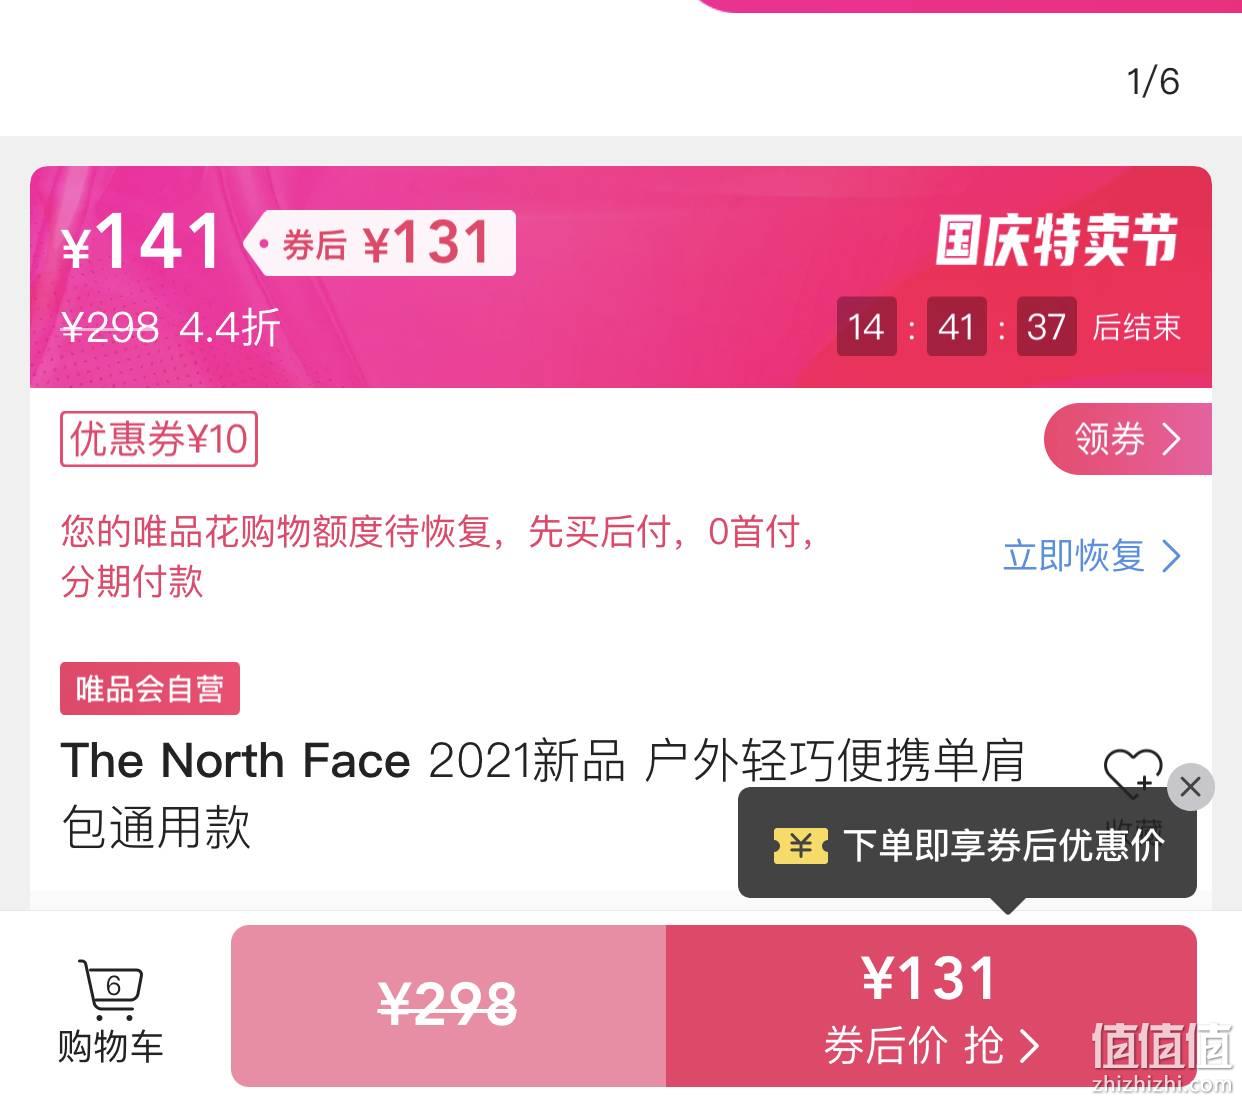Tap the chevron next to 立即恢复

(1171, 556)
